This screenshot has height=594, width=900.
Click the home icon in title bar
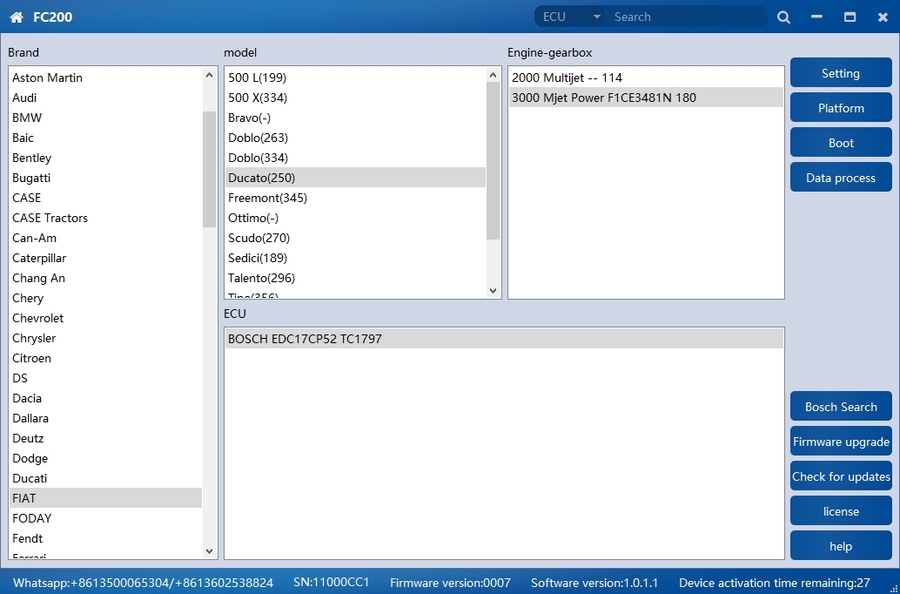16,17
